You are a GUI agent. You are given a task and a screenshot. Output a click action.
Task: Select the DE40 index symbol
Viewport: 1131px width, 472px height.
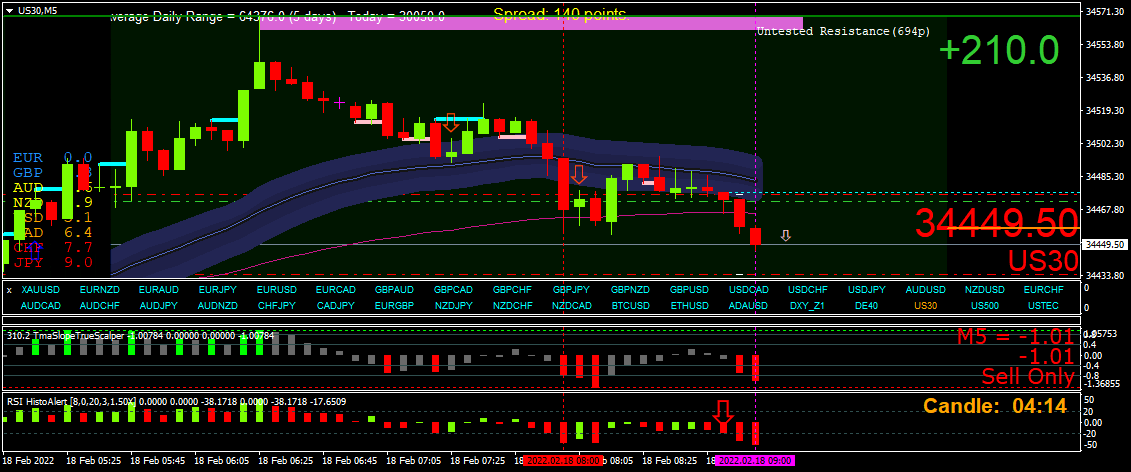867,305
